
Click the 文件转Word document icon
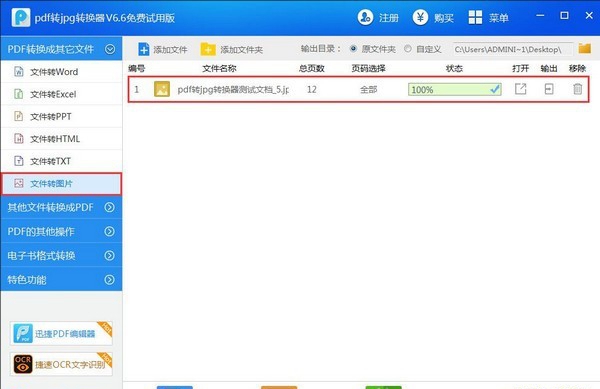click(18, 72)
